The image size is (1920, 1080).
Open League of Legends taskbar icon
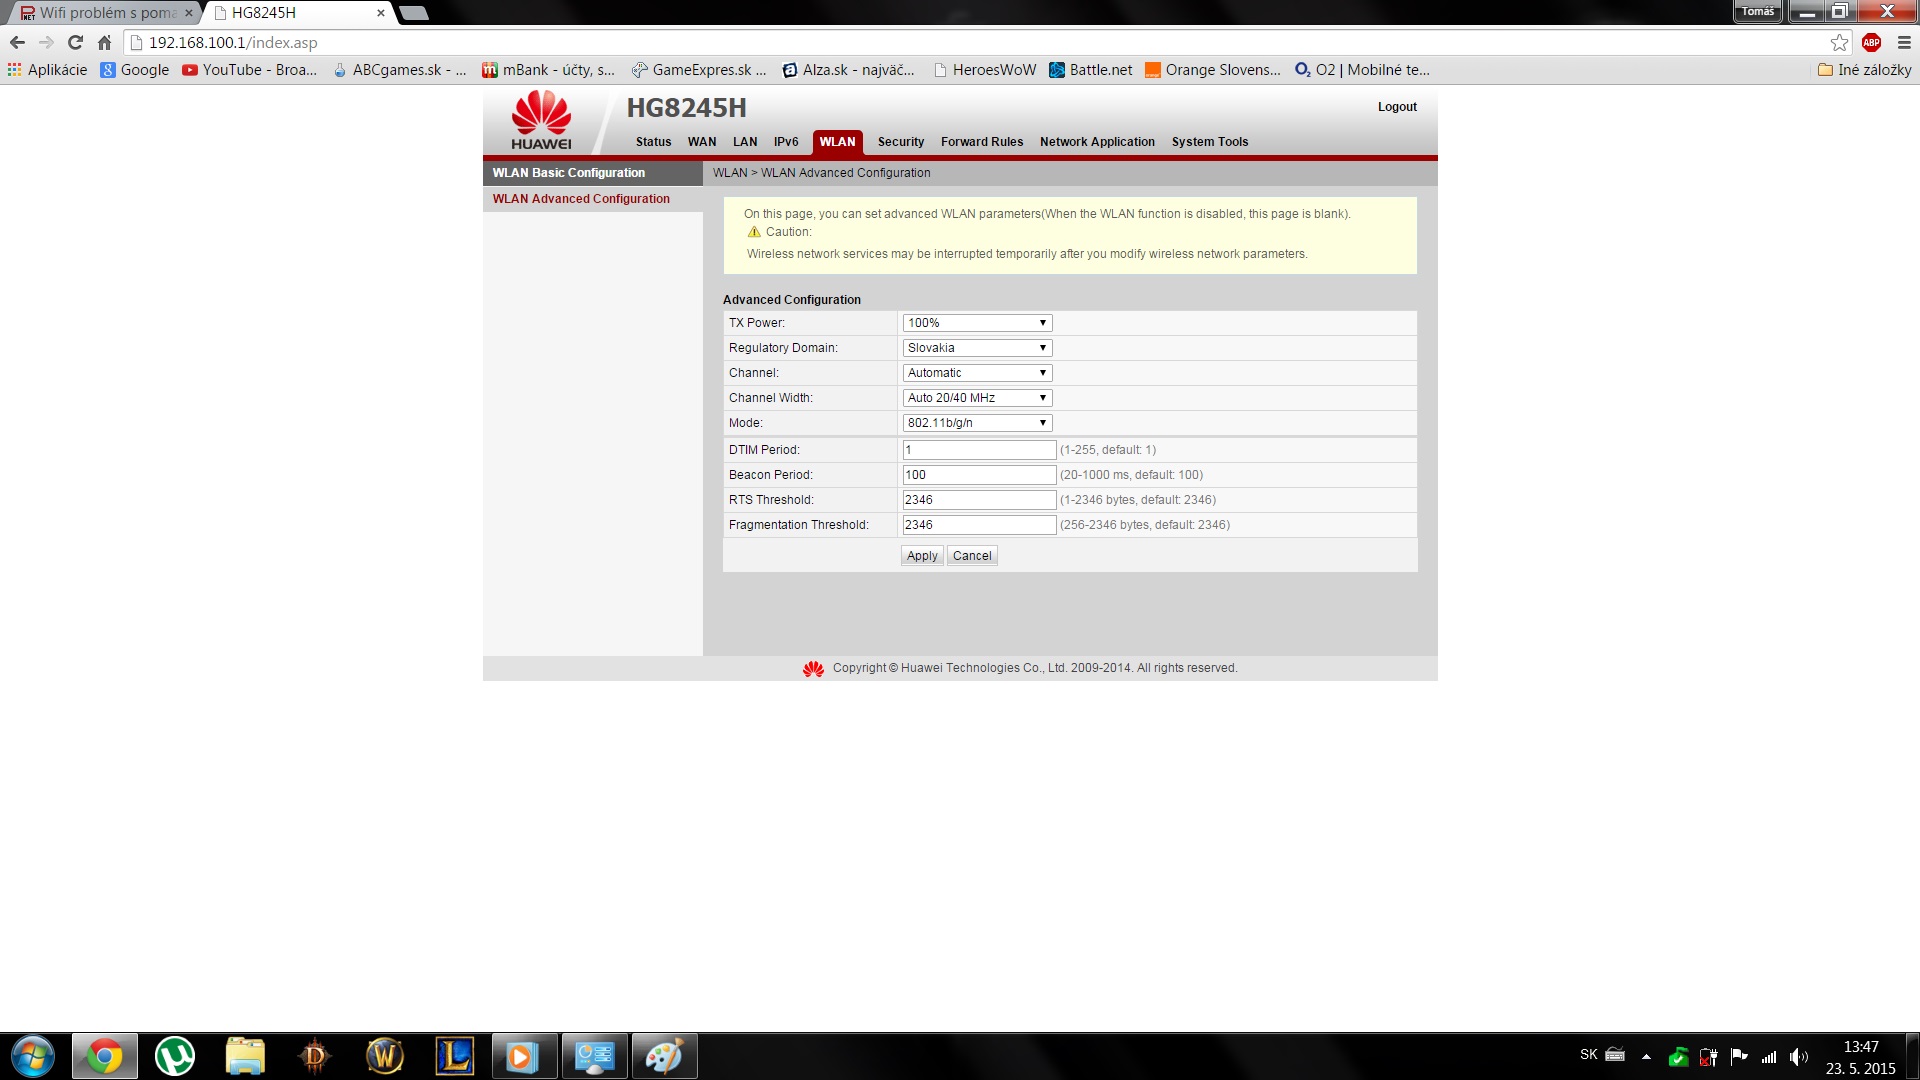click(x=454, y=1056)
